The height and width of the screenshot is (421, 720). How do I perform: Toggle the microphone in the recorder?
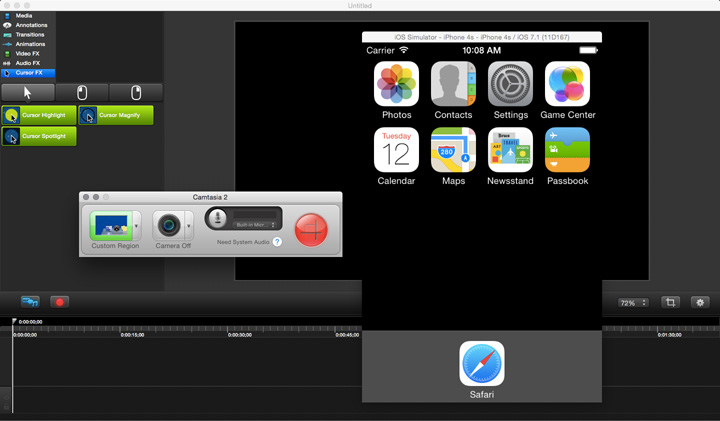[x=218, y=218]
